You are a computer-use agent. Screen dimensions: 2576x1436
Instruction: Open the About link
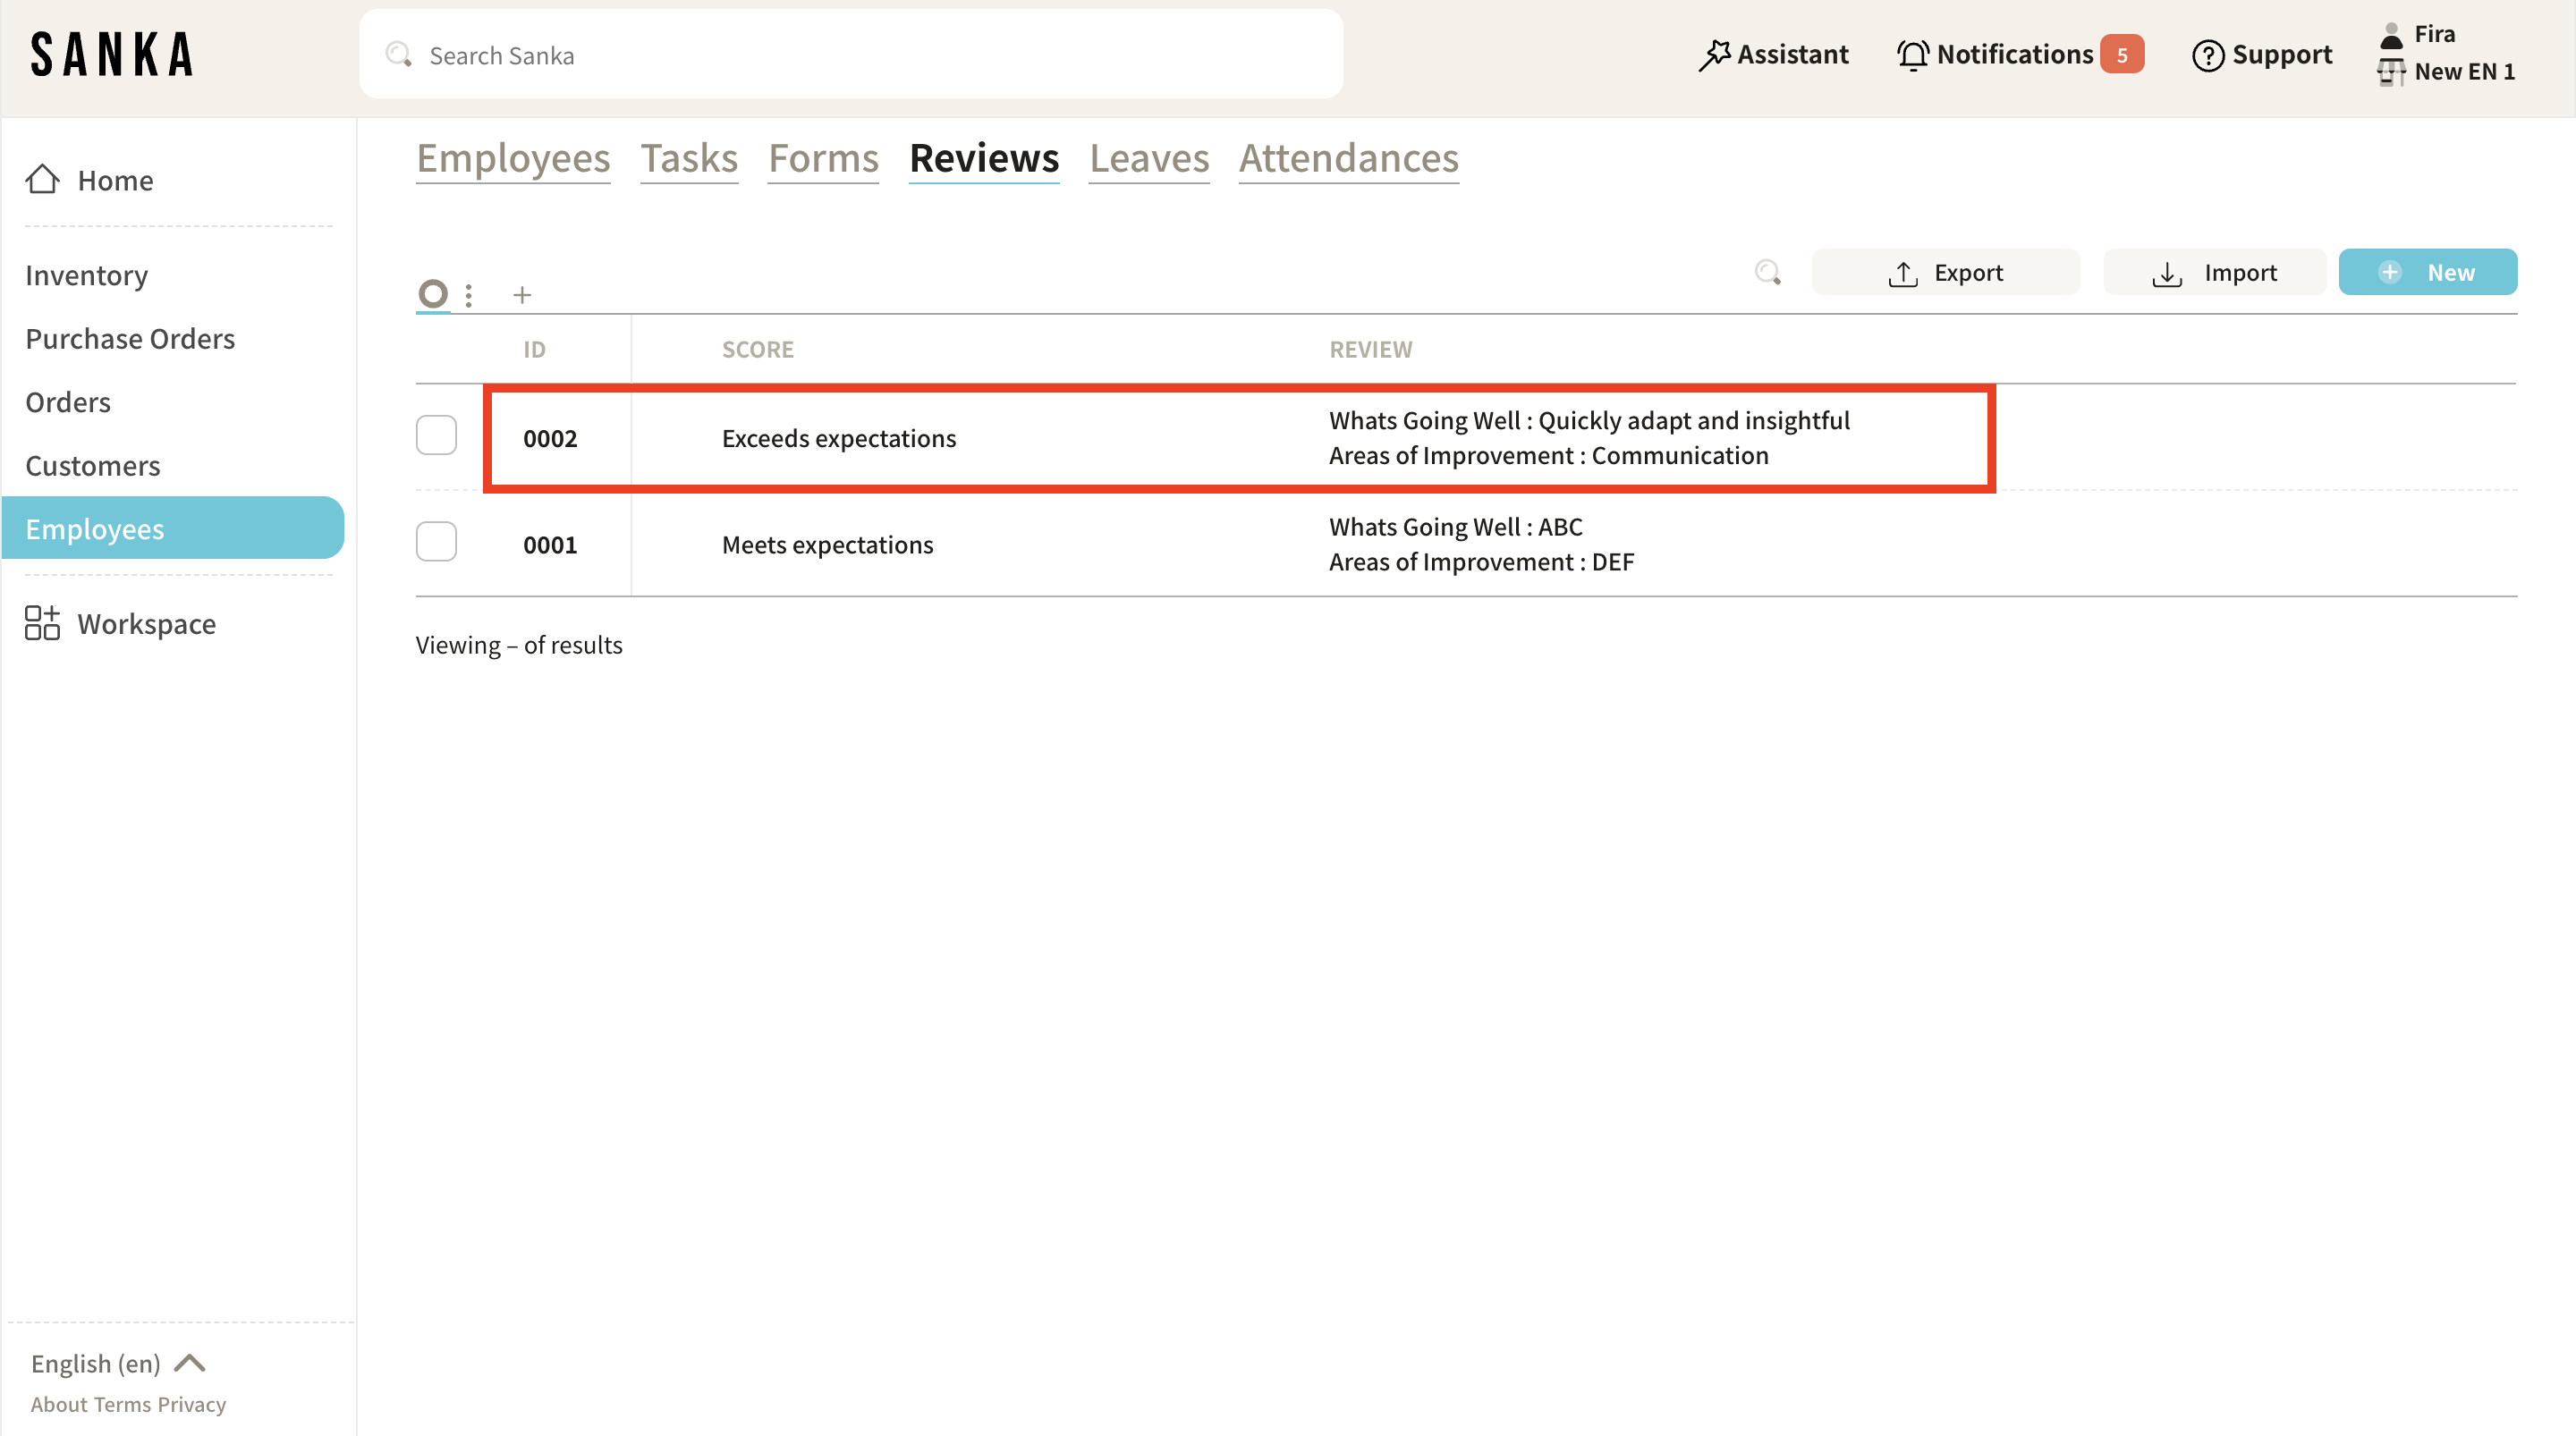[x=59, y=1404]
